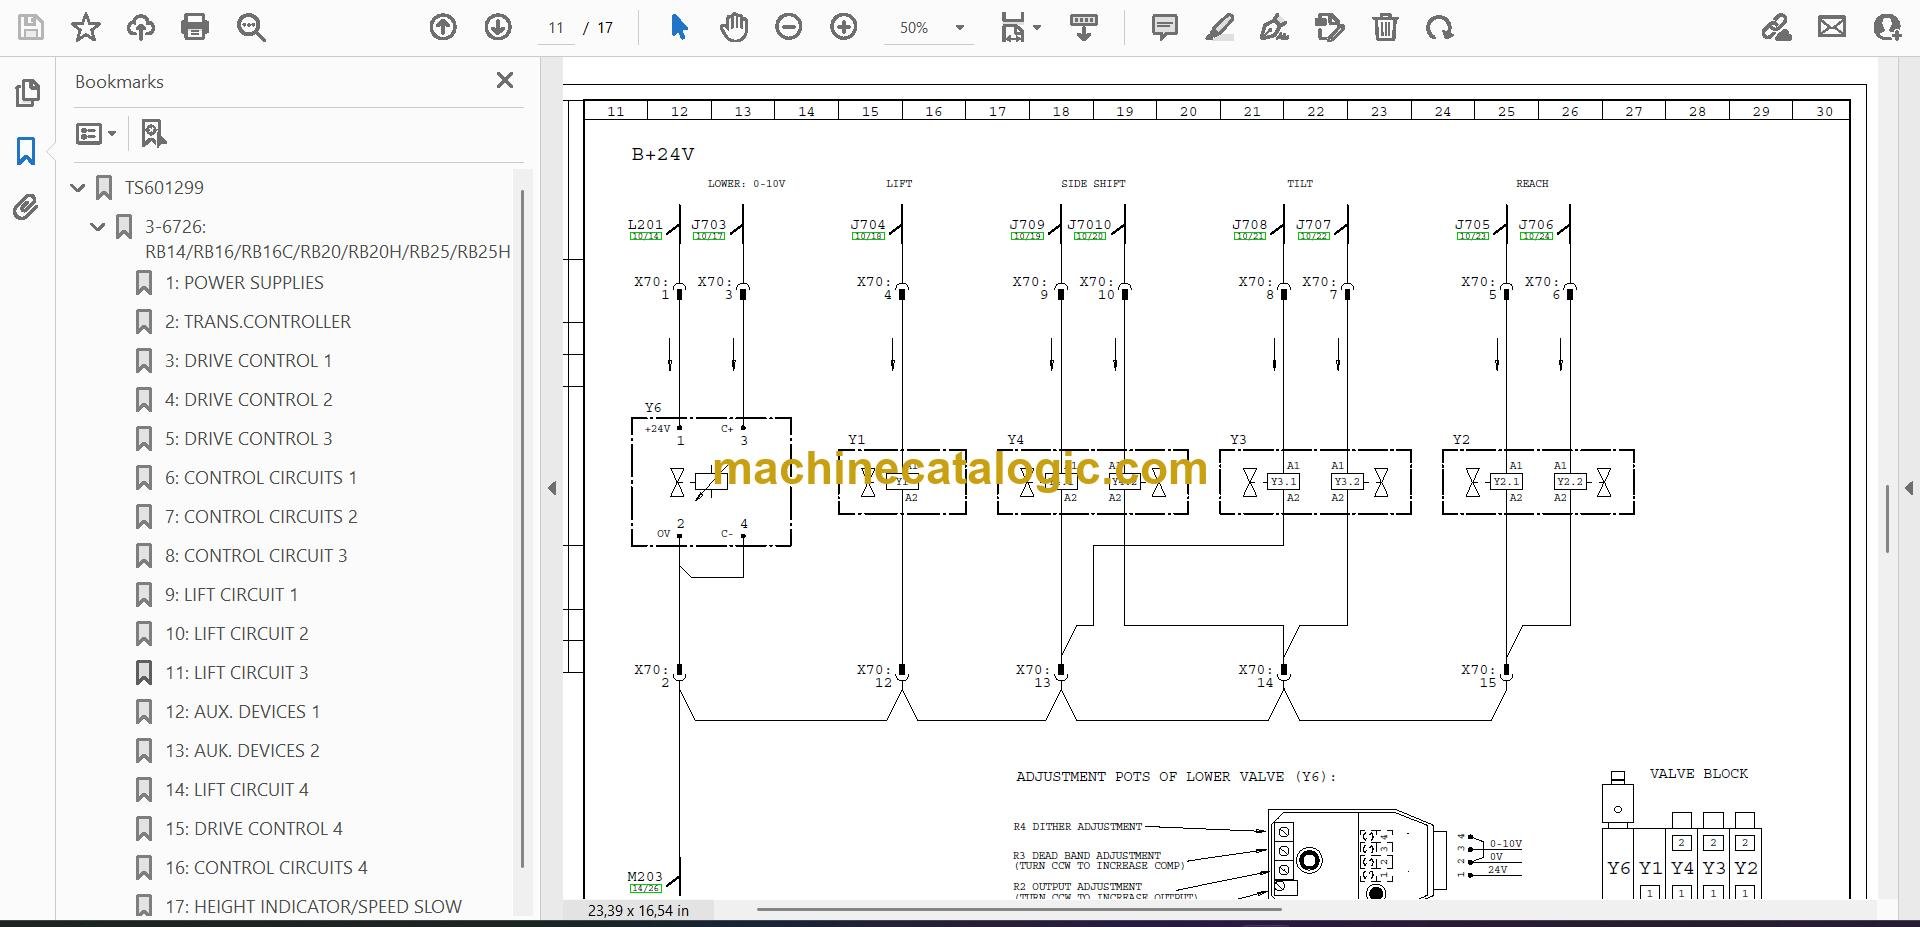Zoom in on the page
Viewport: 1920px width, 927px height.
844,27
